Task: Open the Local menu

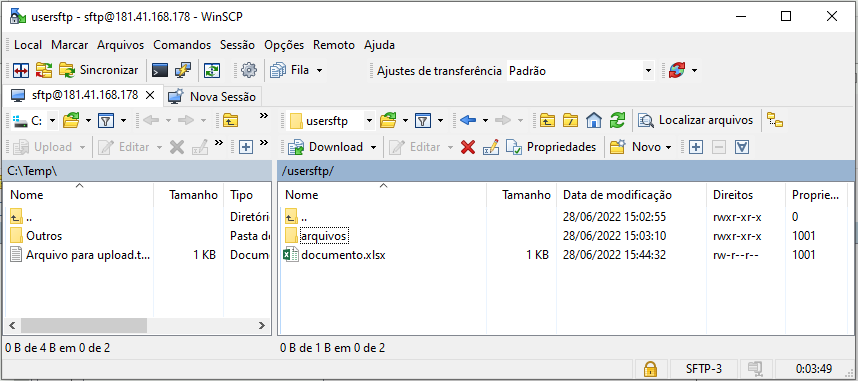Action: (x=28, y=45)
